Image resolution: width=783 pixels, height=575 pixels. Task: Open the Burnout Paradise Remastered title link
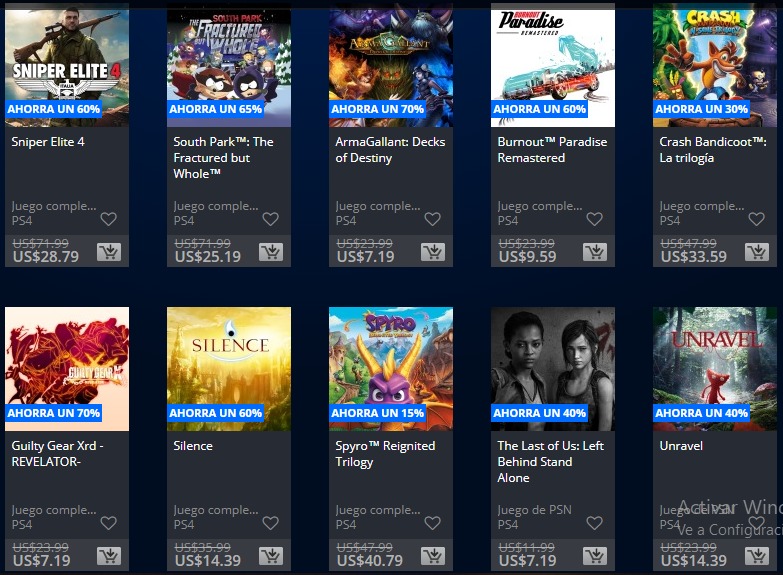click(x=552, y=150)
